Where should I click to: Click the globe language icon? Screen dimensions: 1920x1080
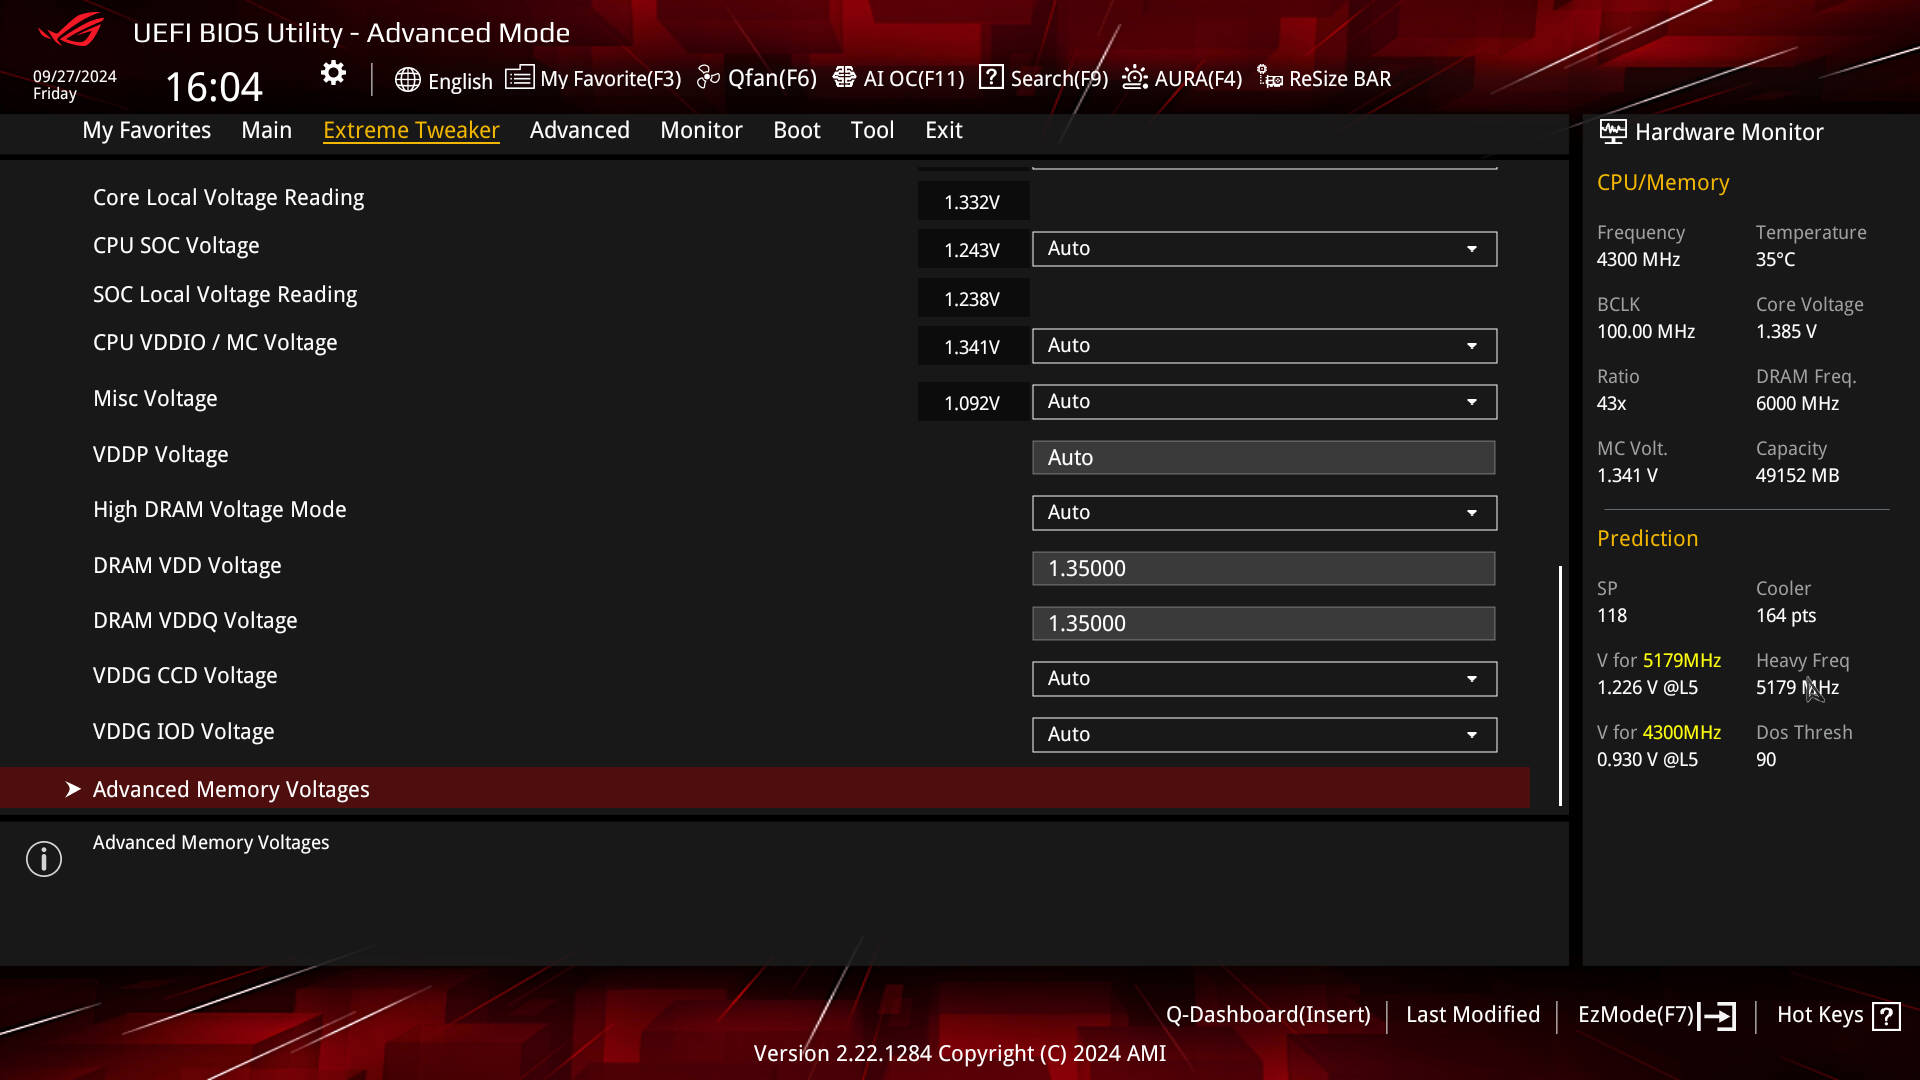click(x=407, y=80)
